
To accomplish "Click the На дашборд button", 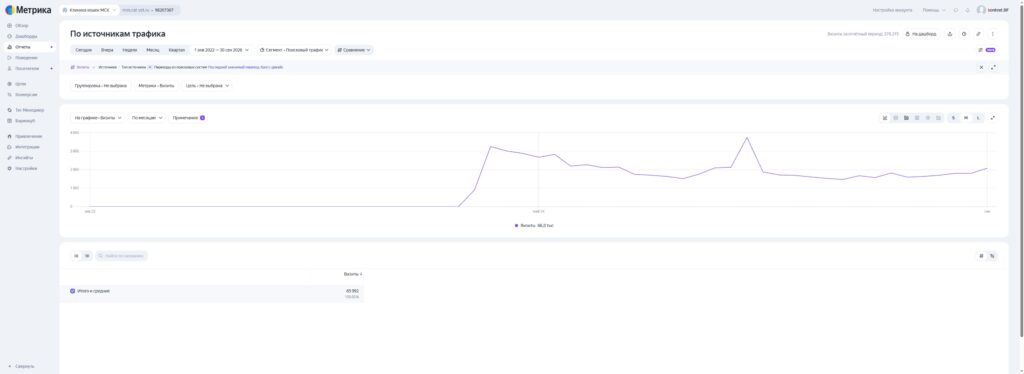I will [x=921, y=33].
